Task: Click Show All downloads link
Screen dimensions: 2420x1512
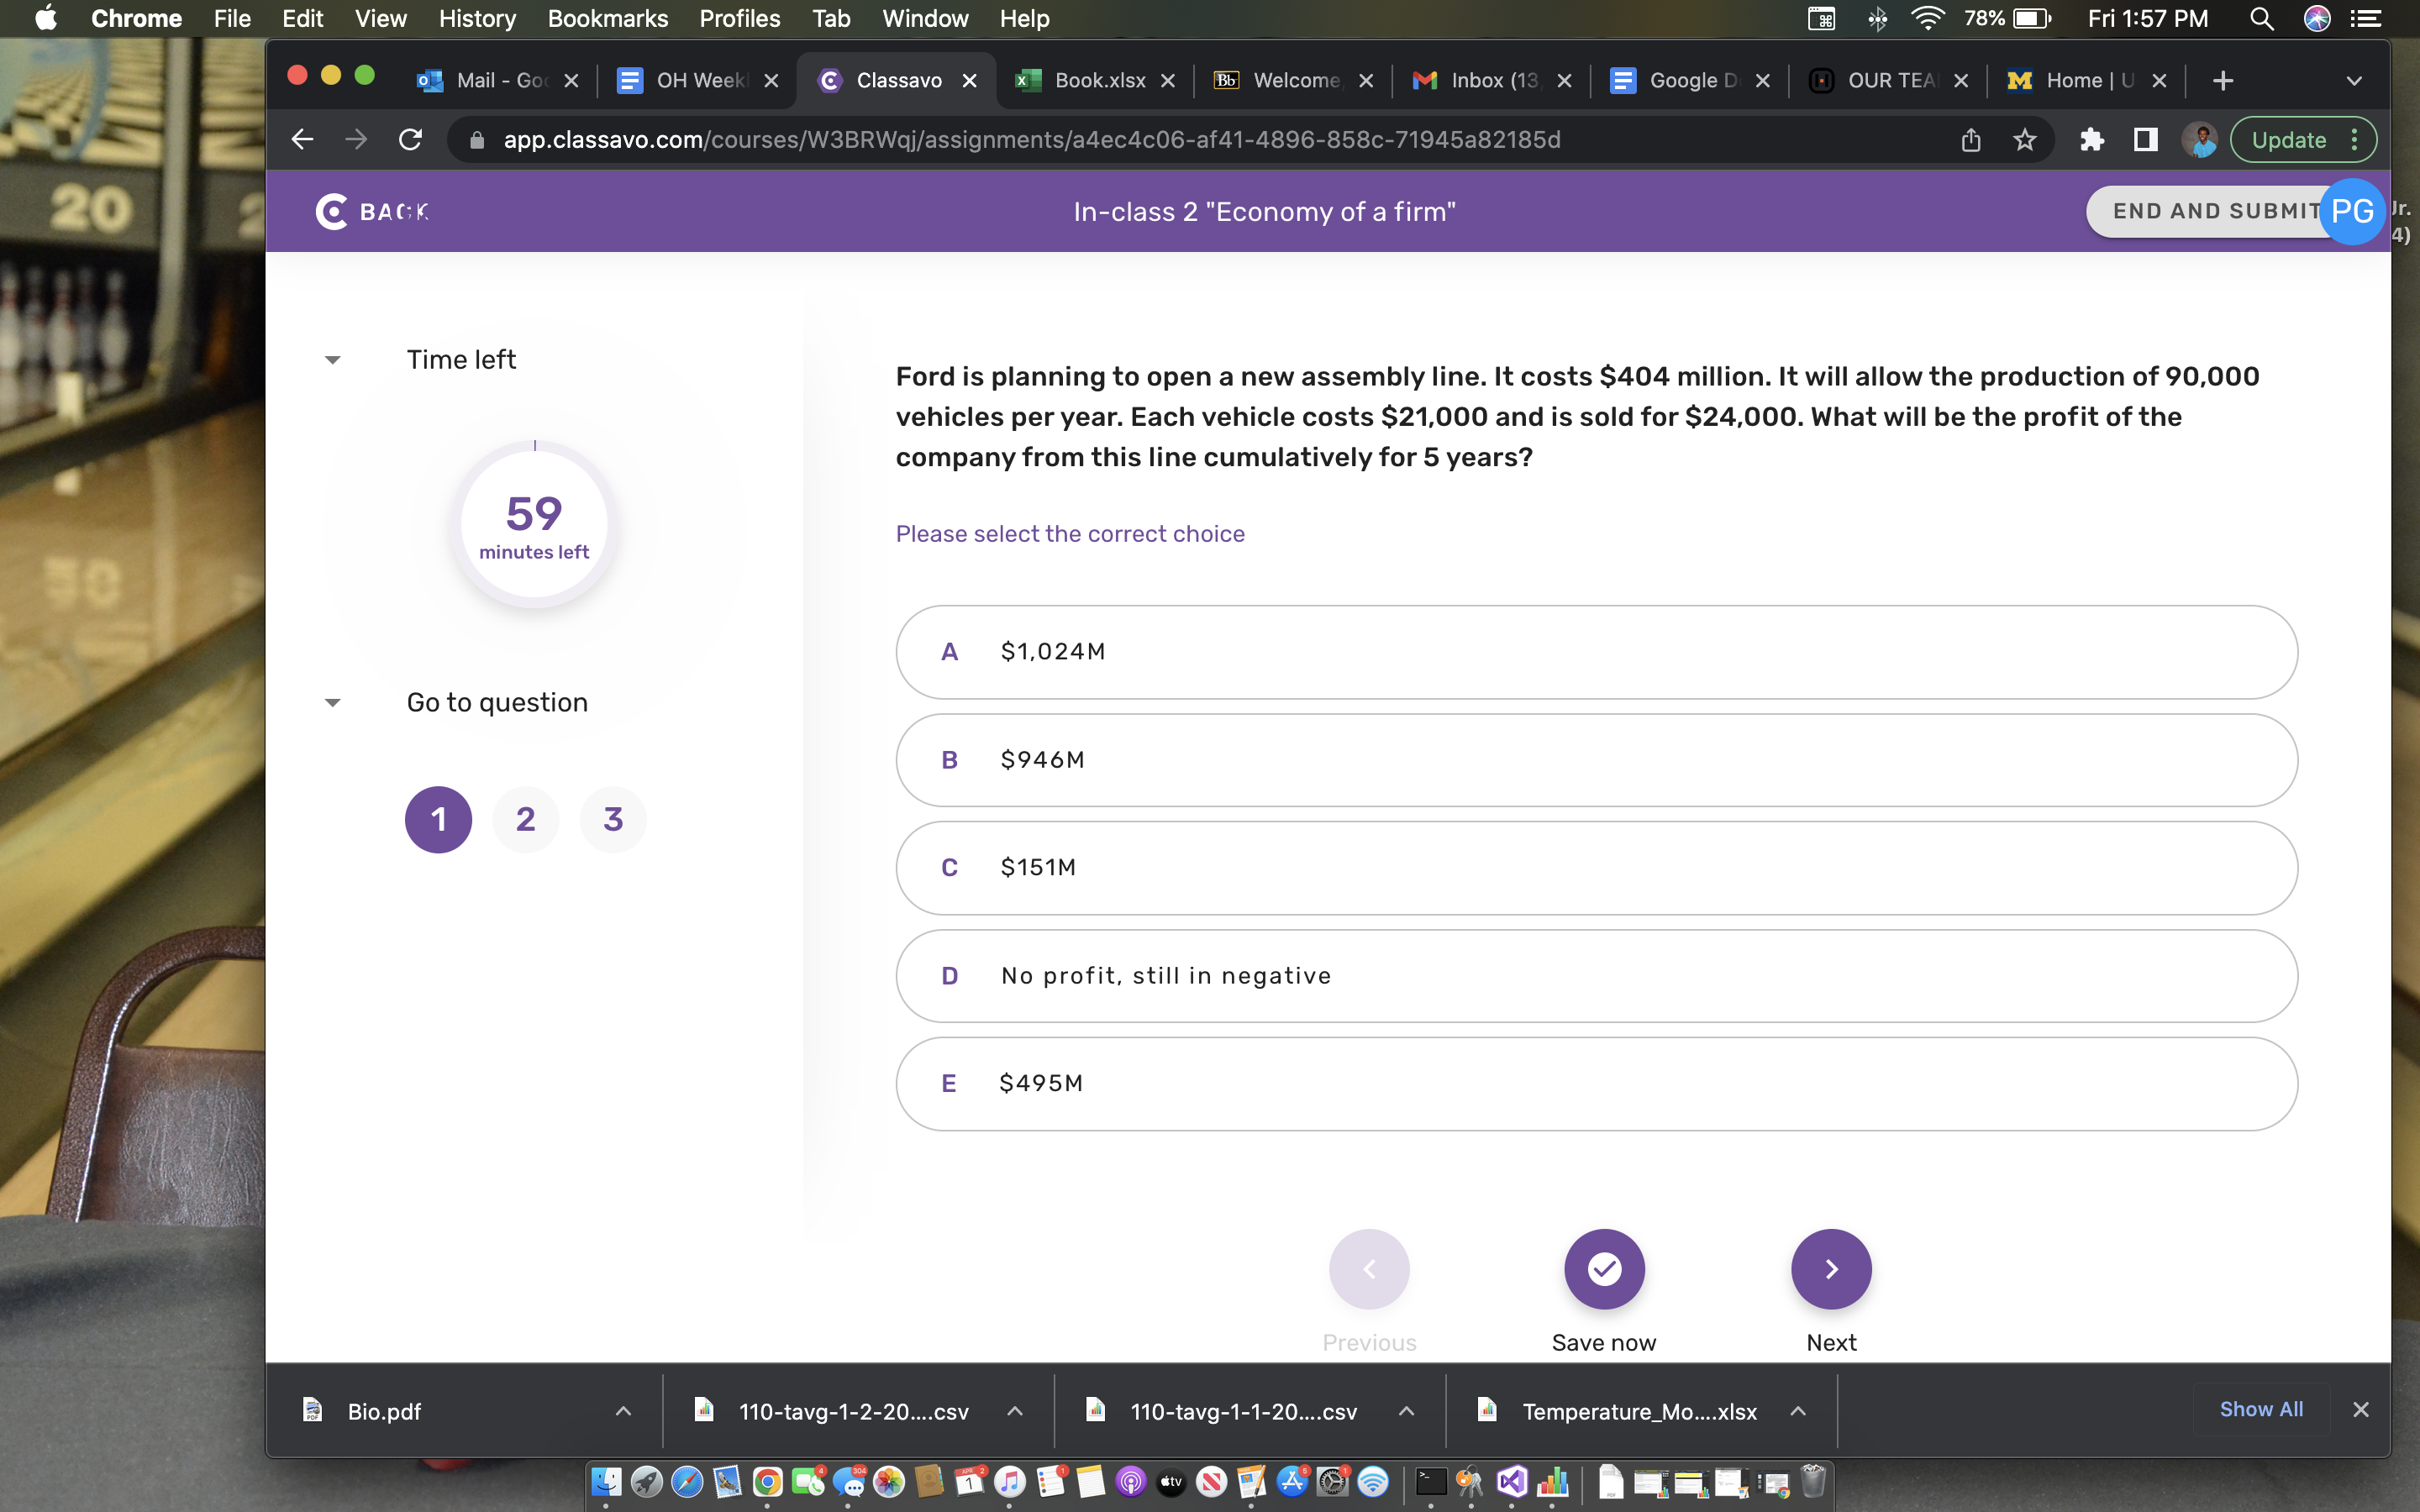Action: 2260,1409
